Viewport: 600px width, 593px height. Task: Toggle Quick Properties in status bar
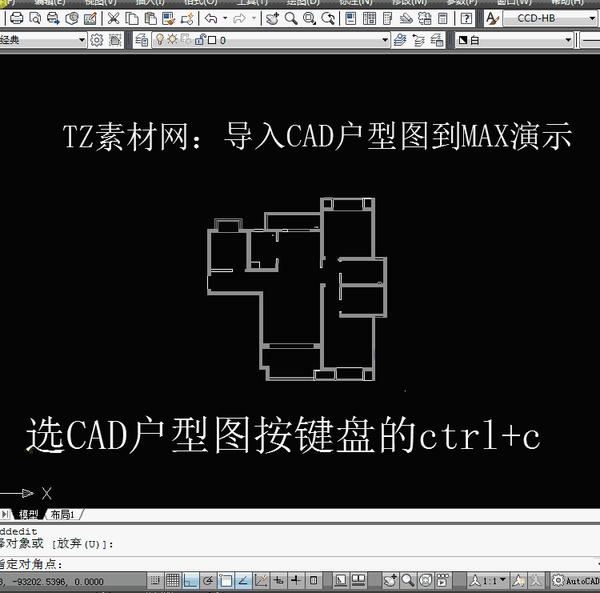pyautogui.click(x=313, y=581)
